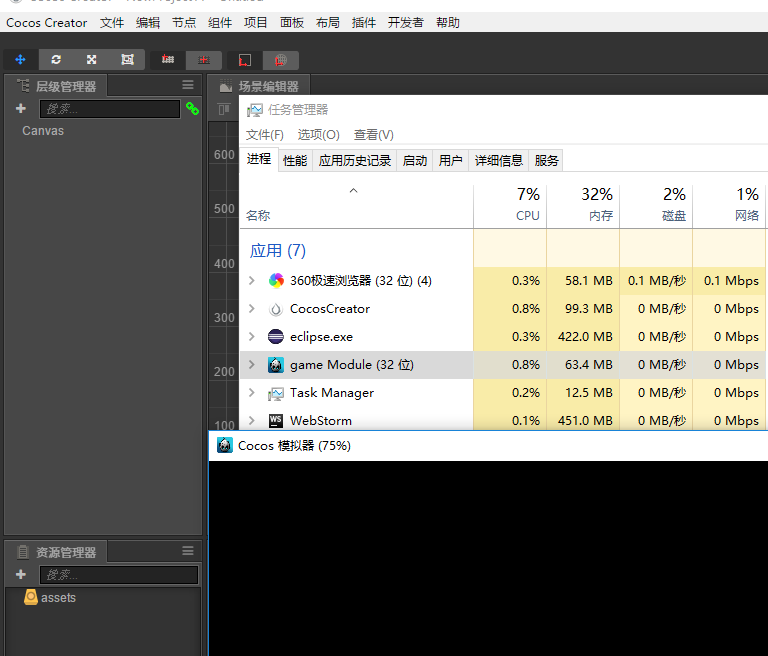Image resolution: width=768 pixels, height=656 pixels.
Task: Expand the eclipse.exe process row
Action: (252, 336)
